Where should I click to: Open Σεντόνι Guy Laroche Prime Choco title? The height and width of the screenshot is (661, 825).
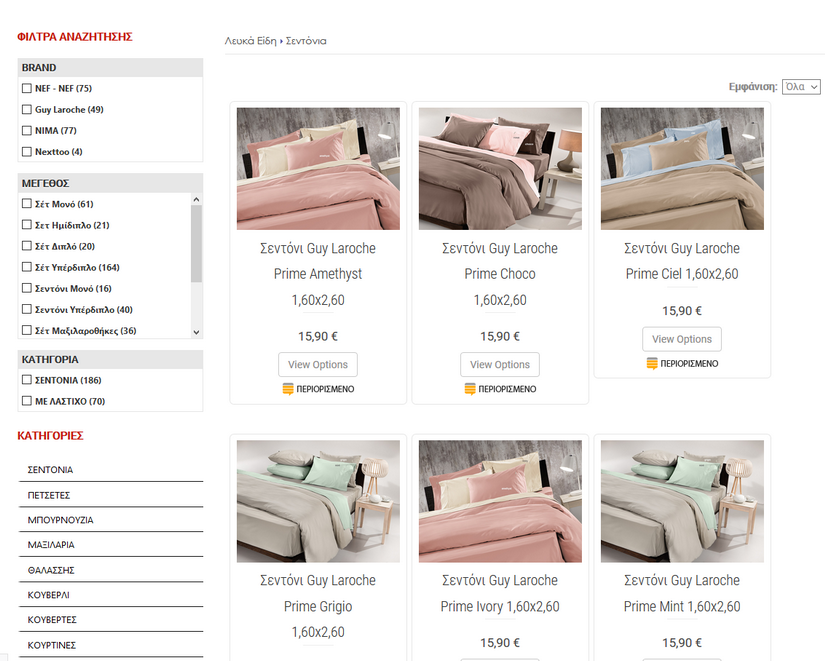coord(500,274)
